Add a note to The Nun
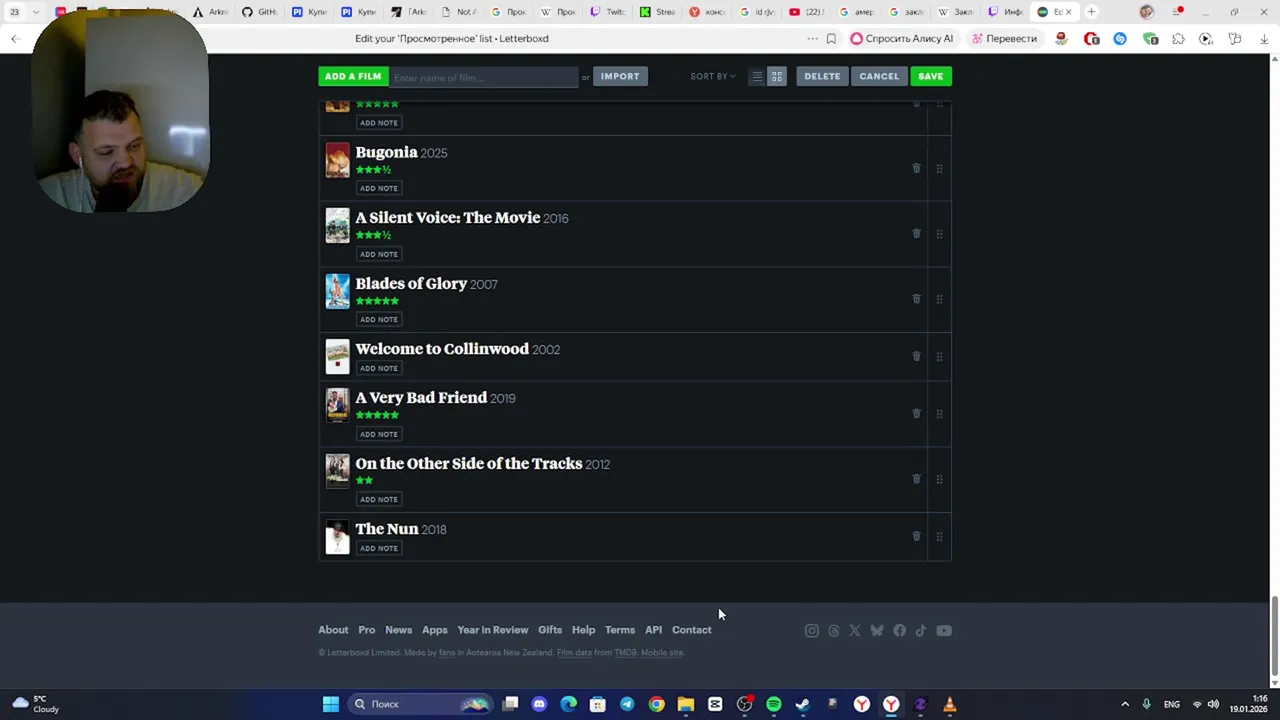This screenshot has height=720, width=1280. click(379, 548)
